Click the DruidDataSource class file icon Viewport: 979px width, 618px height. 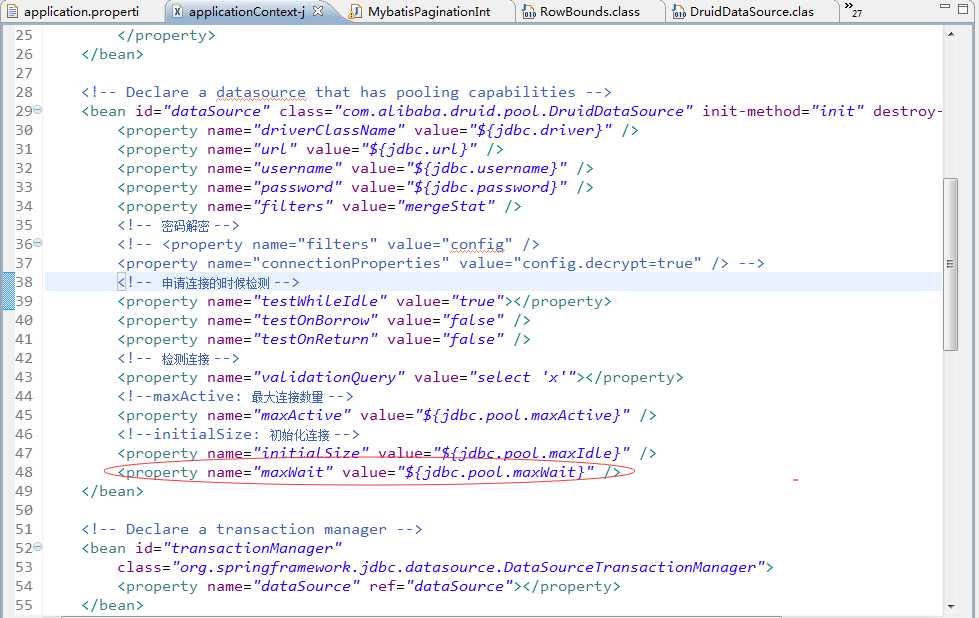click(x=678, y=12)
